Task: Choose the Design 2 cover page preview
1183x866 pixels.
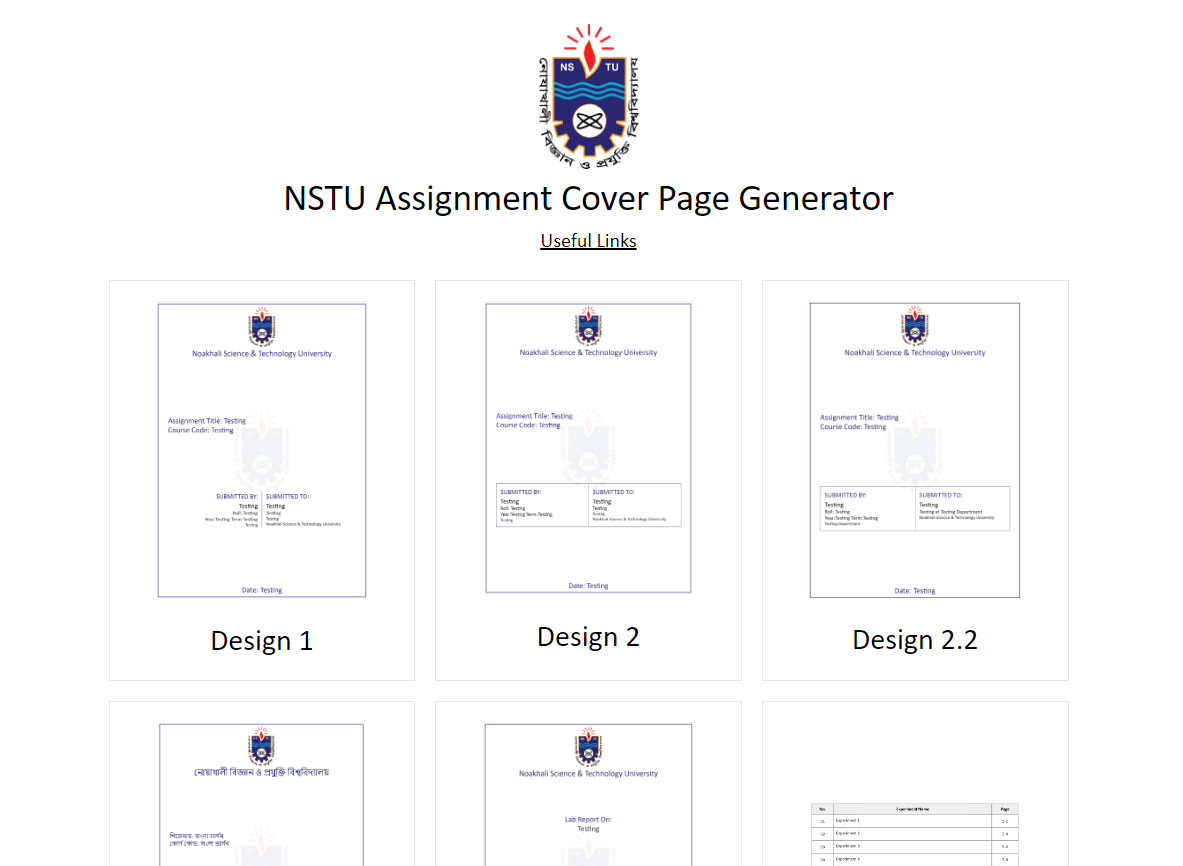Action: coord(588,448)
